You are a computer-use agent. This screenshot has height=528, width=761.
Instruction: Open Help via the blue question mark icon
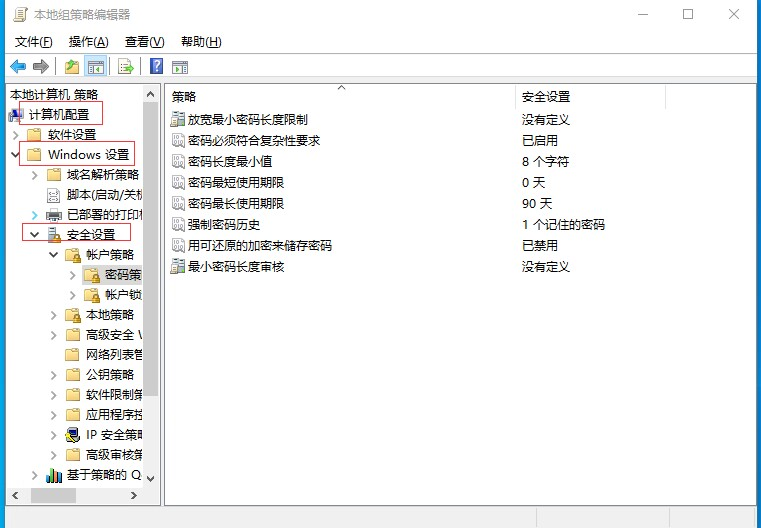coord(156,67)
